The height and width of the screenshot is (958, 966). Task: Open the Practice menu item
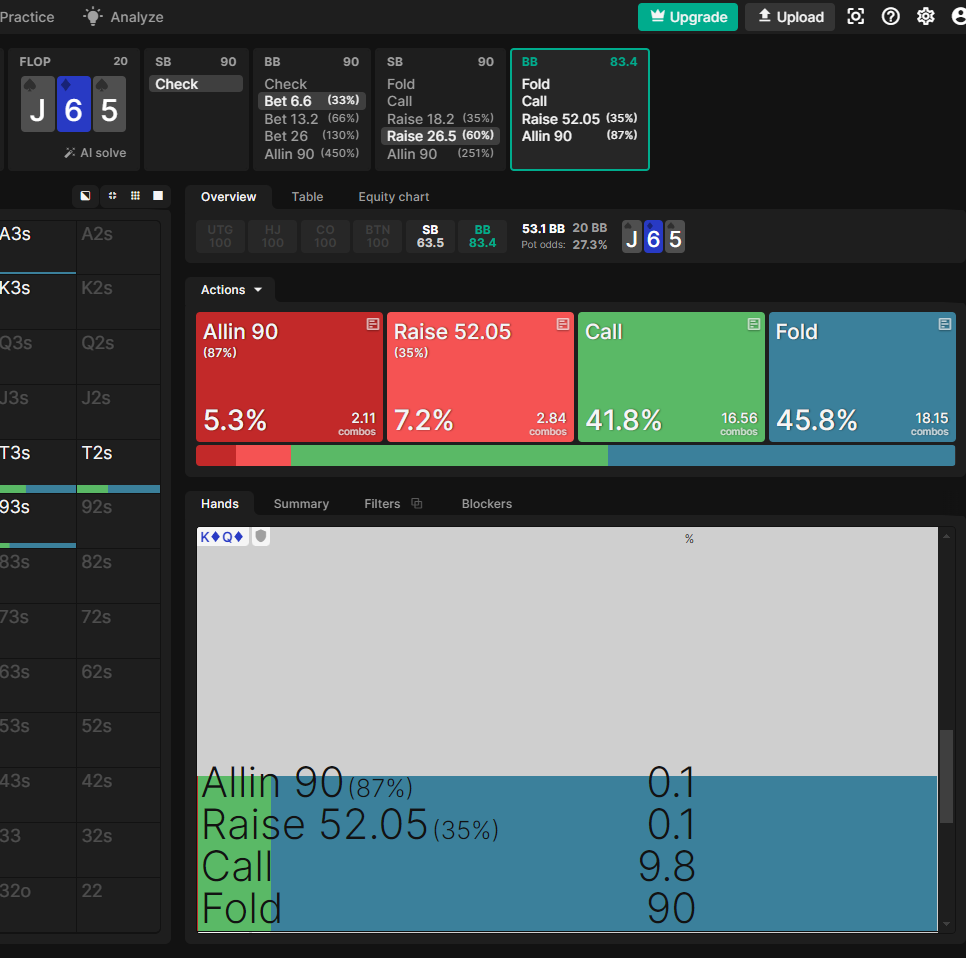tap(27, 17)
